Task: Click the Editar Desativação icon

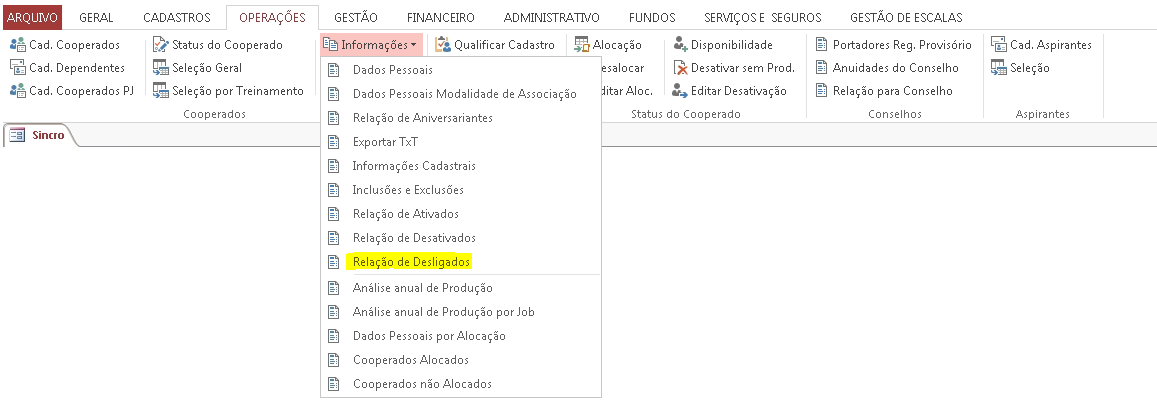Action: click(x=680, y=91)
